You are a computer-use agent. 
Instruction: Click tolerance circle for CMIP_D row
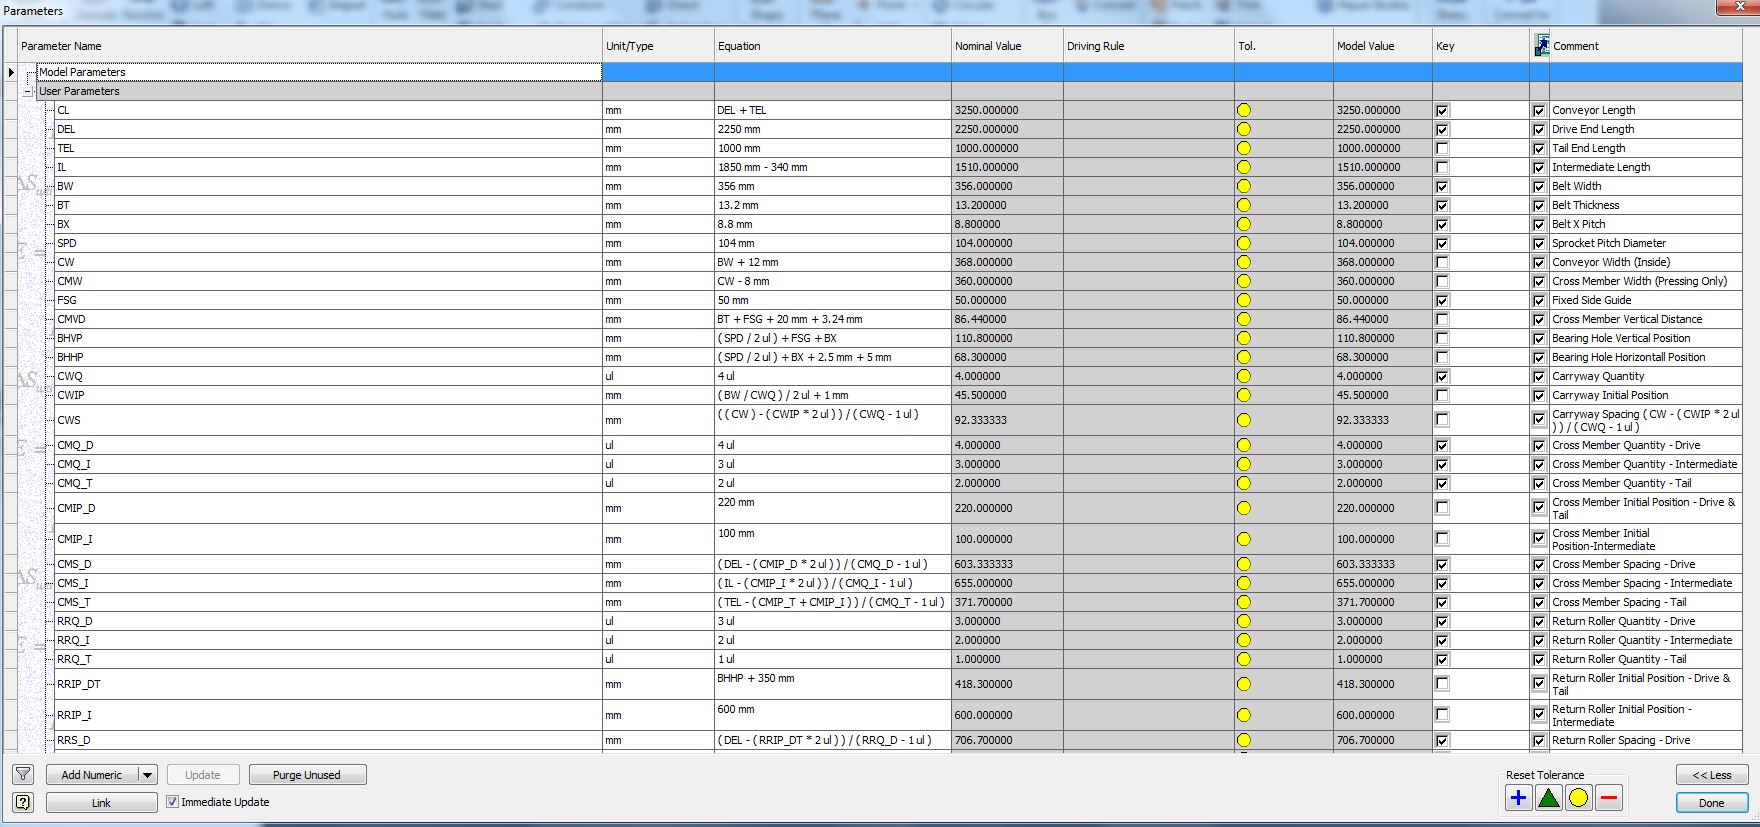tap(1244, 508)
